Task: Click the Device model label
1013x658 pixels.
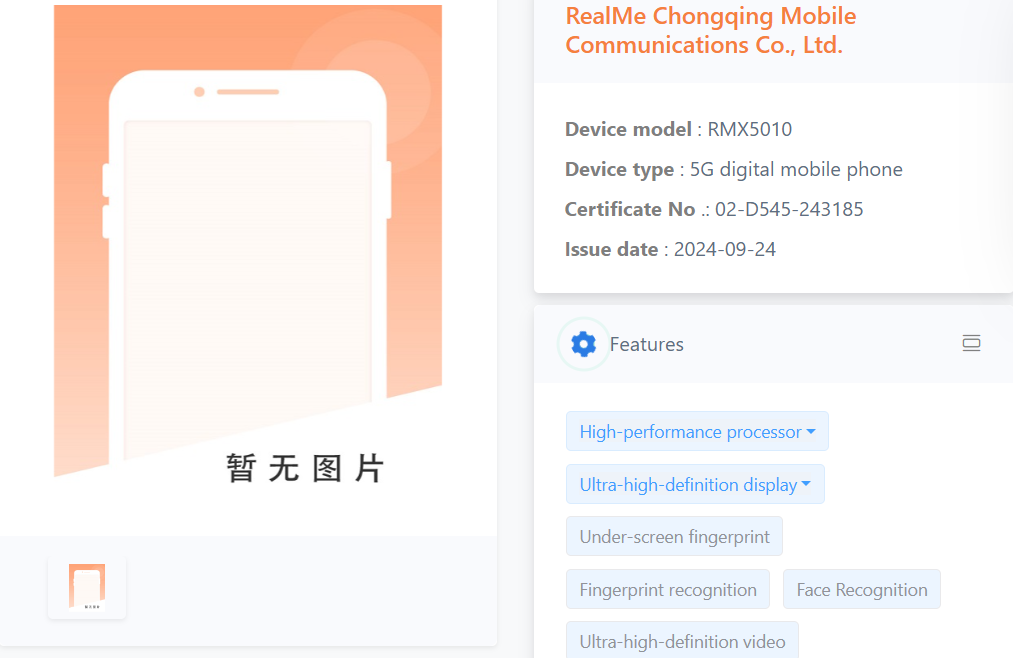Action: click(x=628, y=129)
